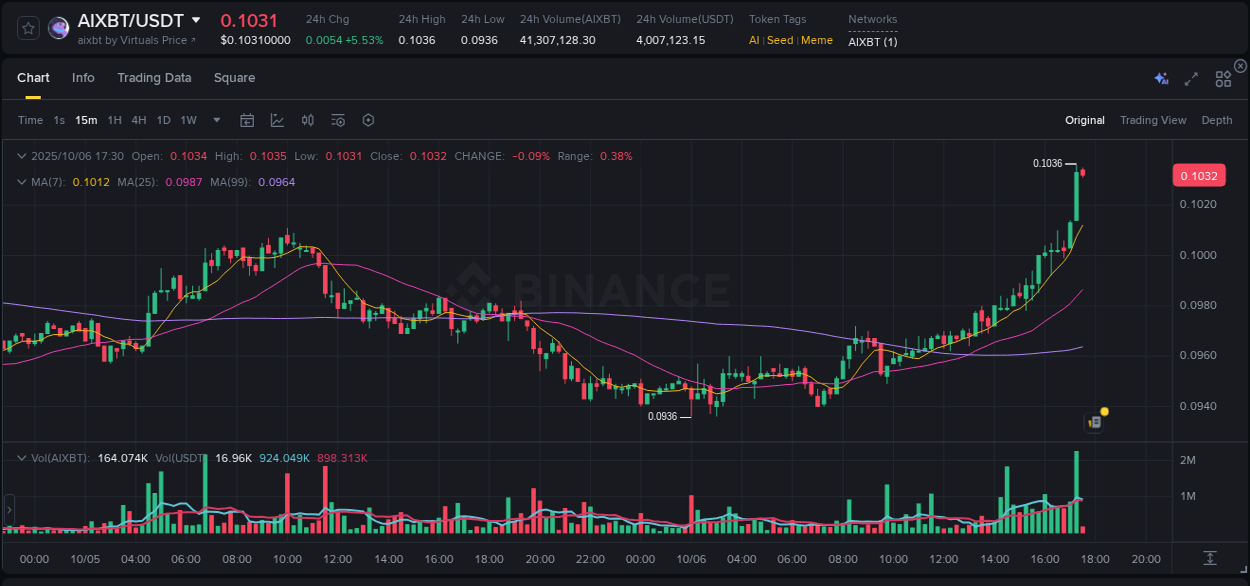Collapse the moving averages indicator row
Image resolution: width=1250 pixels, height=586 pixels.
click(x=22, y=182)
